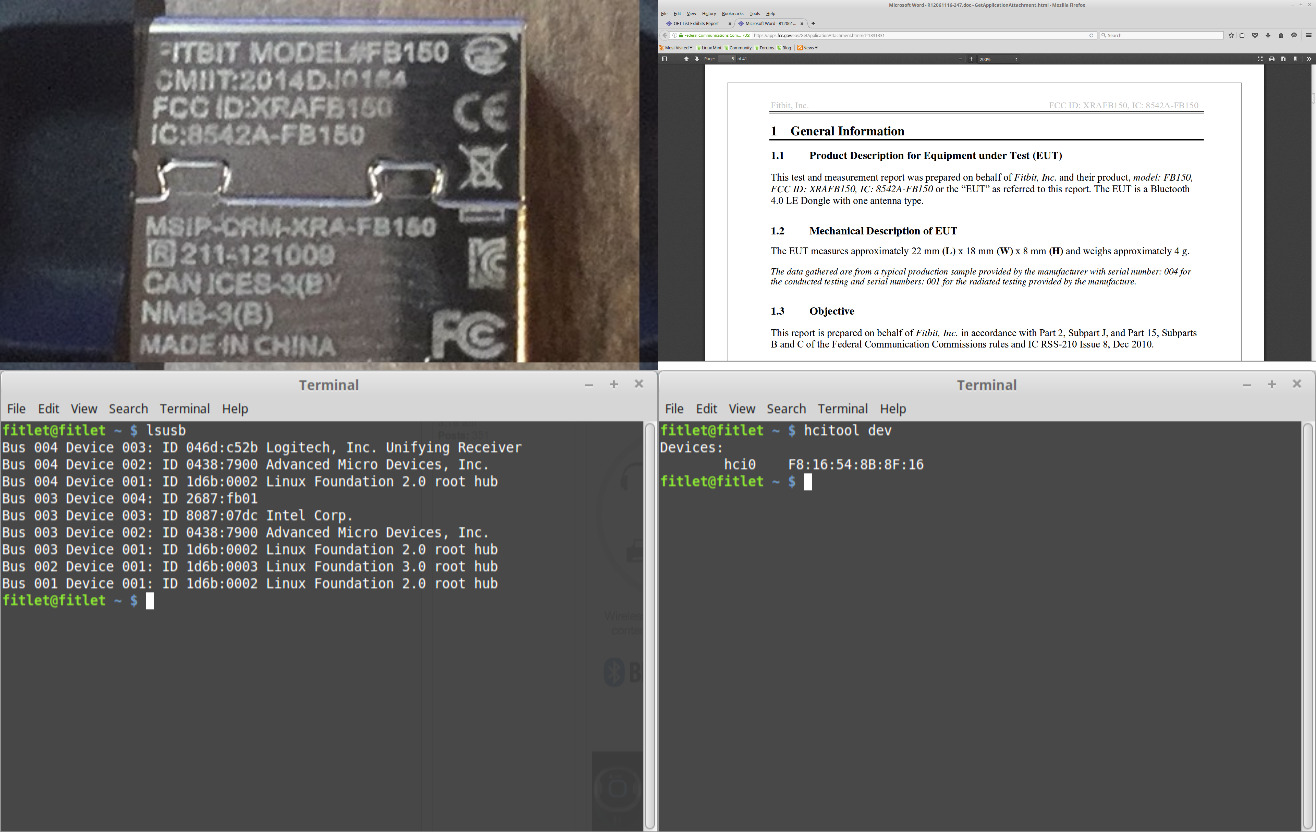The image size is (1316, 832).
Task: Open Terminal menu in hcitool terminal
Action: [x=843, y=408]
